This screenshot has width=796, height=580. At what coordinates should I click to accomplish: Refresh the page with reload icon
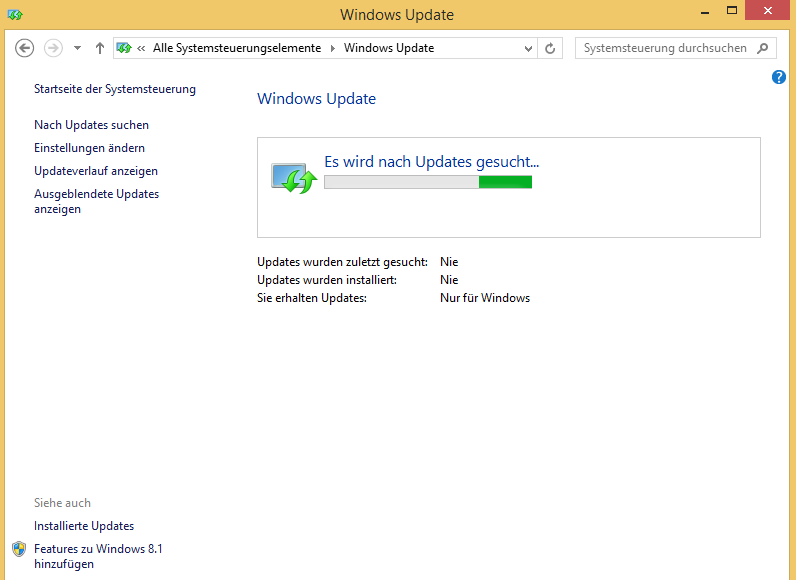[550, 48]
